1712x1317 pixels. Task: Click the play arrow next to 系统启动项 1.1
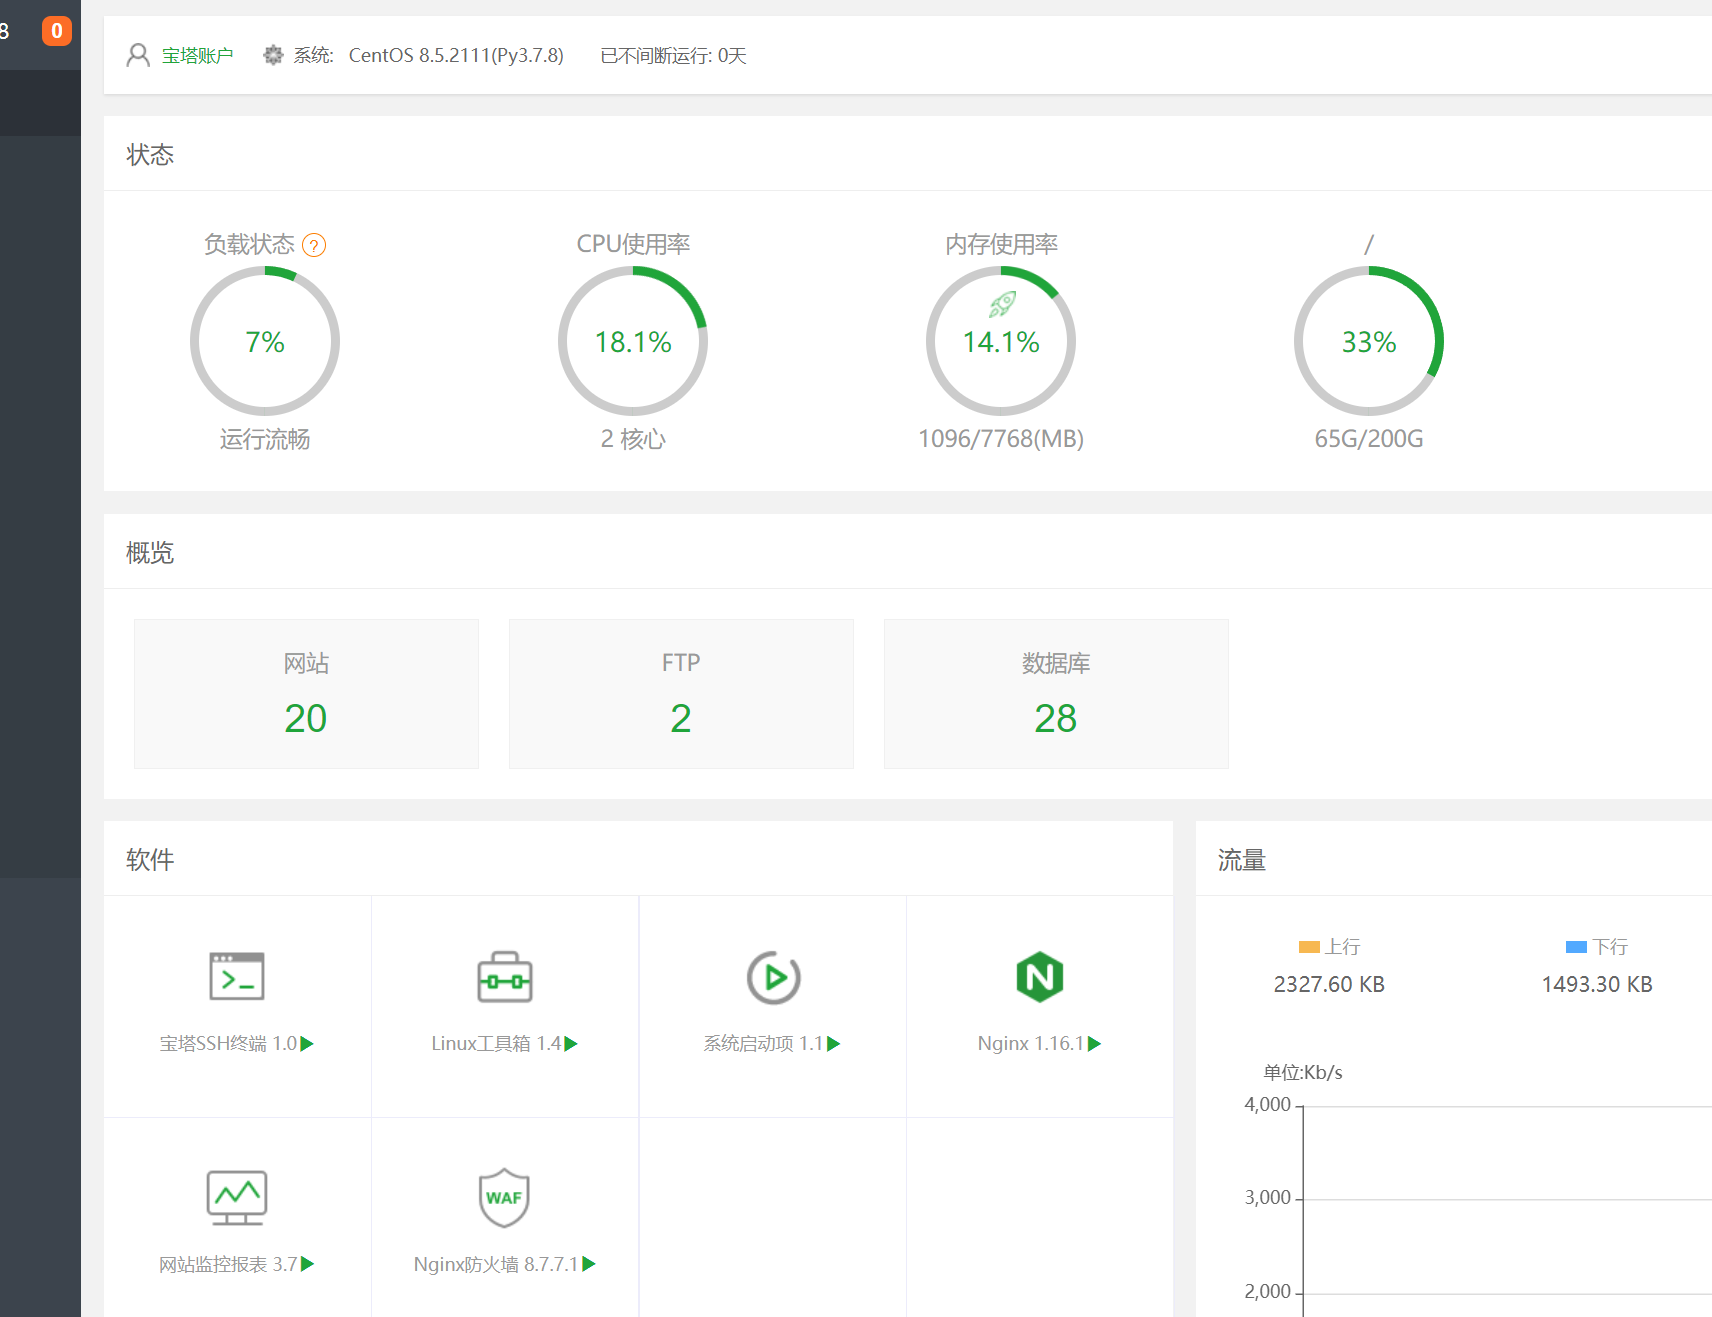coord(834,1043)
